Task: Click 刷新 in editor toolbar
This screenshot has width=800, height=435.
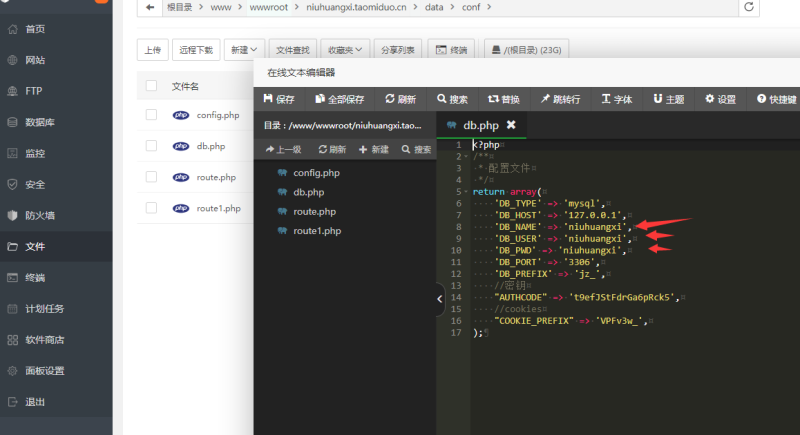Action: tap(401, 99)
